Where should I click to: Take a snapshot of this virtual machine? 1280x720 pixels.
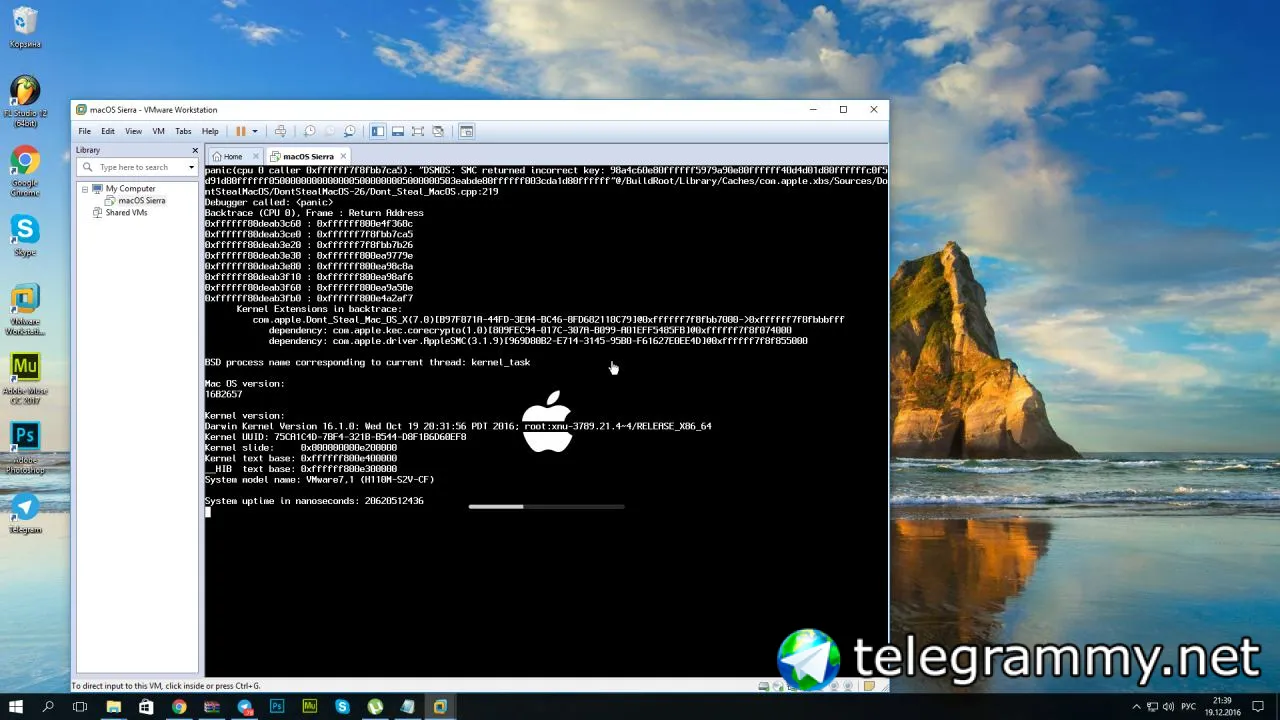point(310,131)
